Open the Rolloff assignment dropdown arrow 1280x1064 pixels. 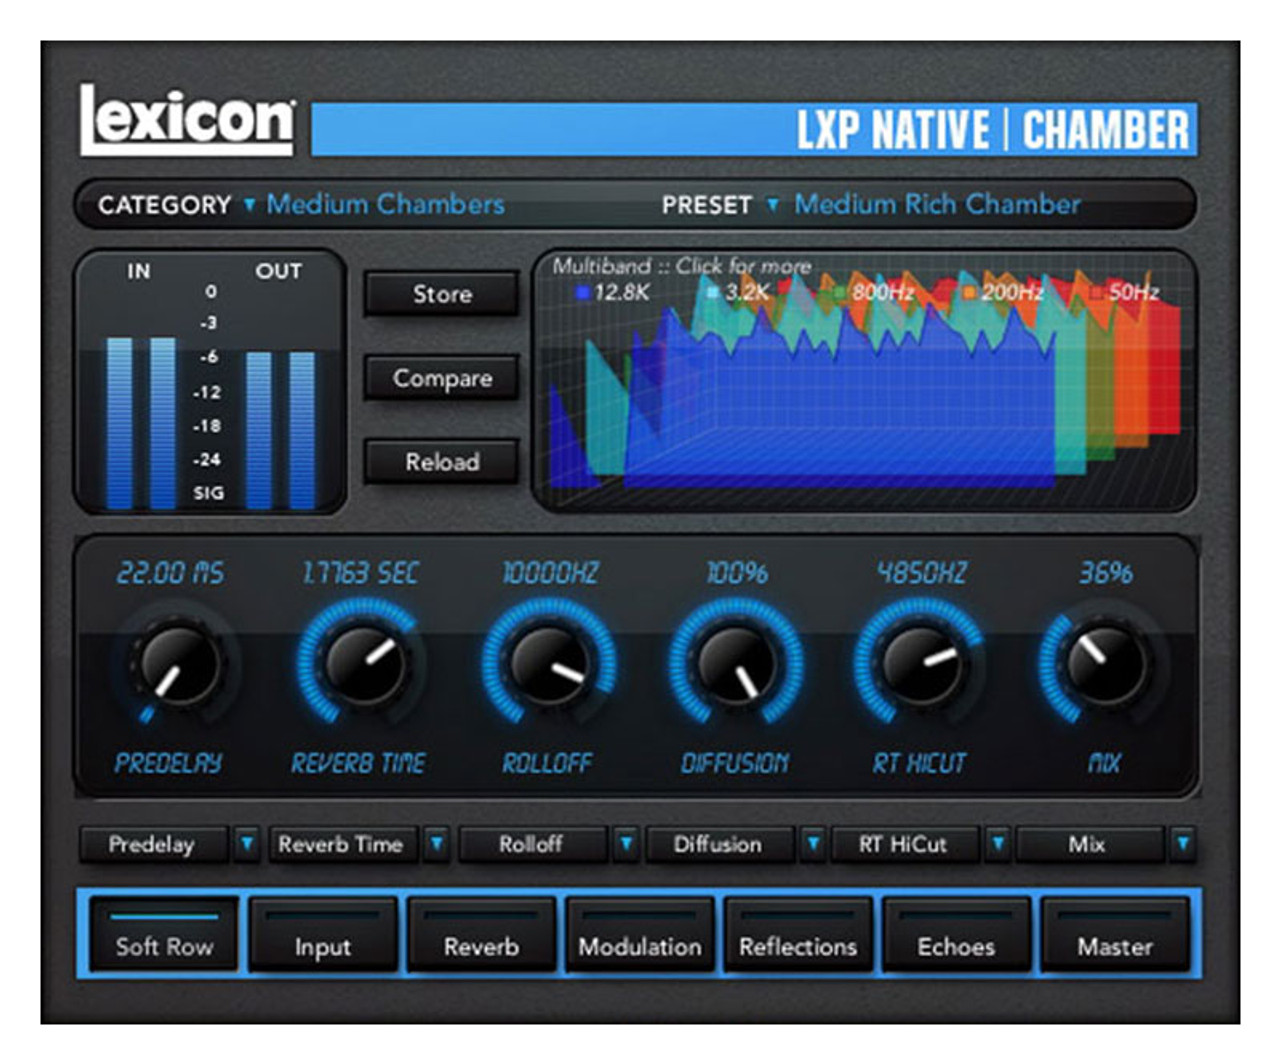click(x=625, y=844)
